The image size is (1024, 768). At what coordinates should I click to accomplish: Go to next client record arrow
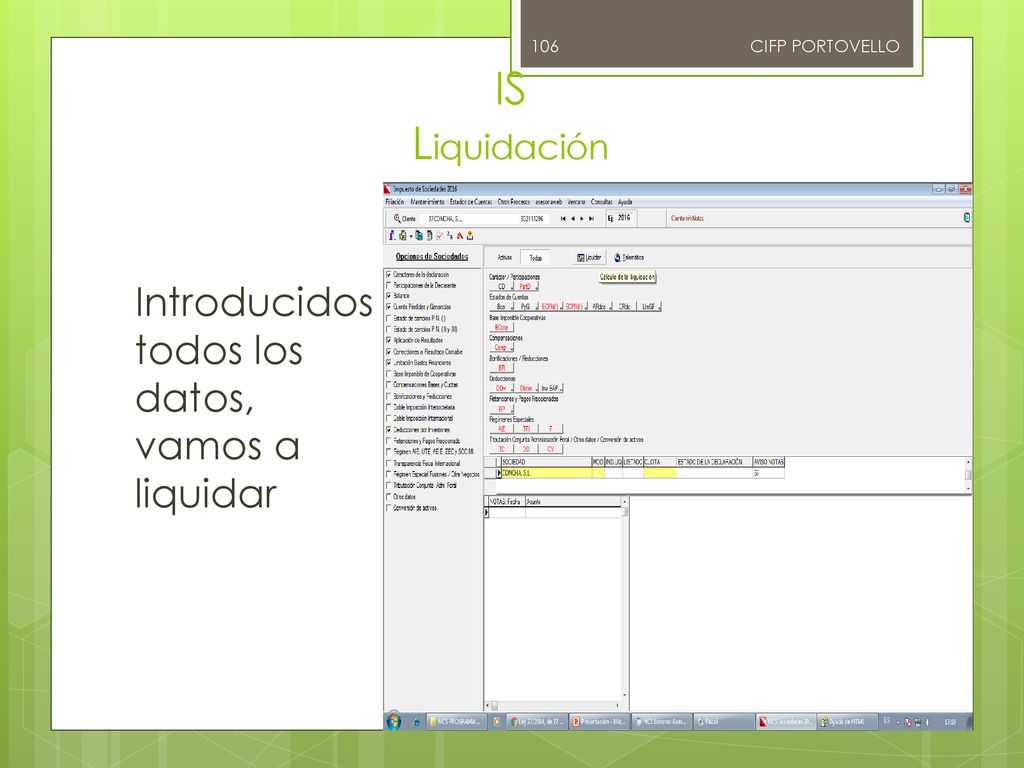coord(582,219)
